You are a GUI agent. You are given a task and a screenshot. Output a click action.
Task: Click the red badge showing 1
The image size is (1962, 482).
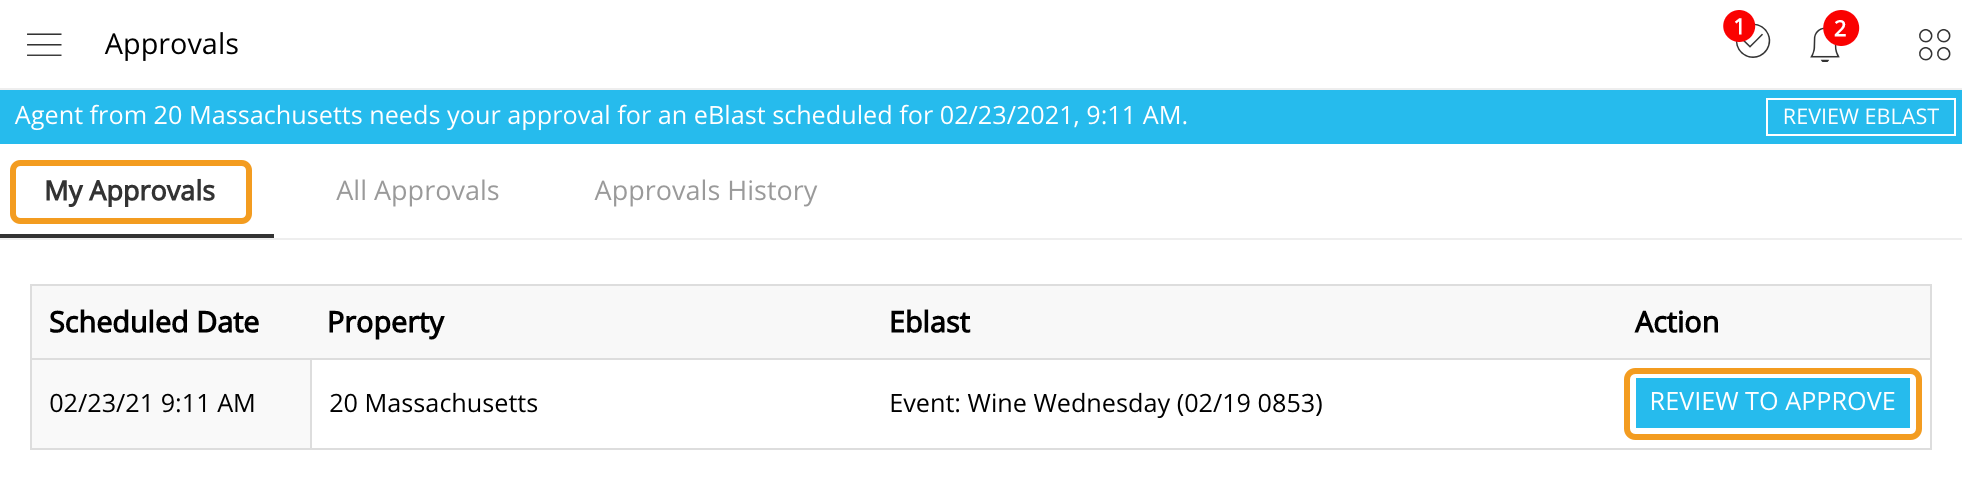point(1739,26)
